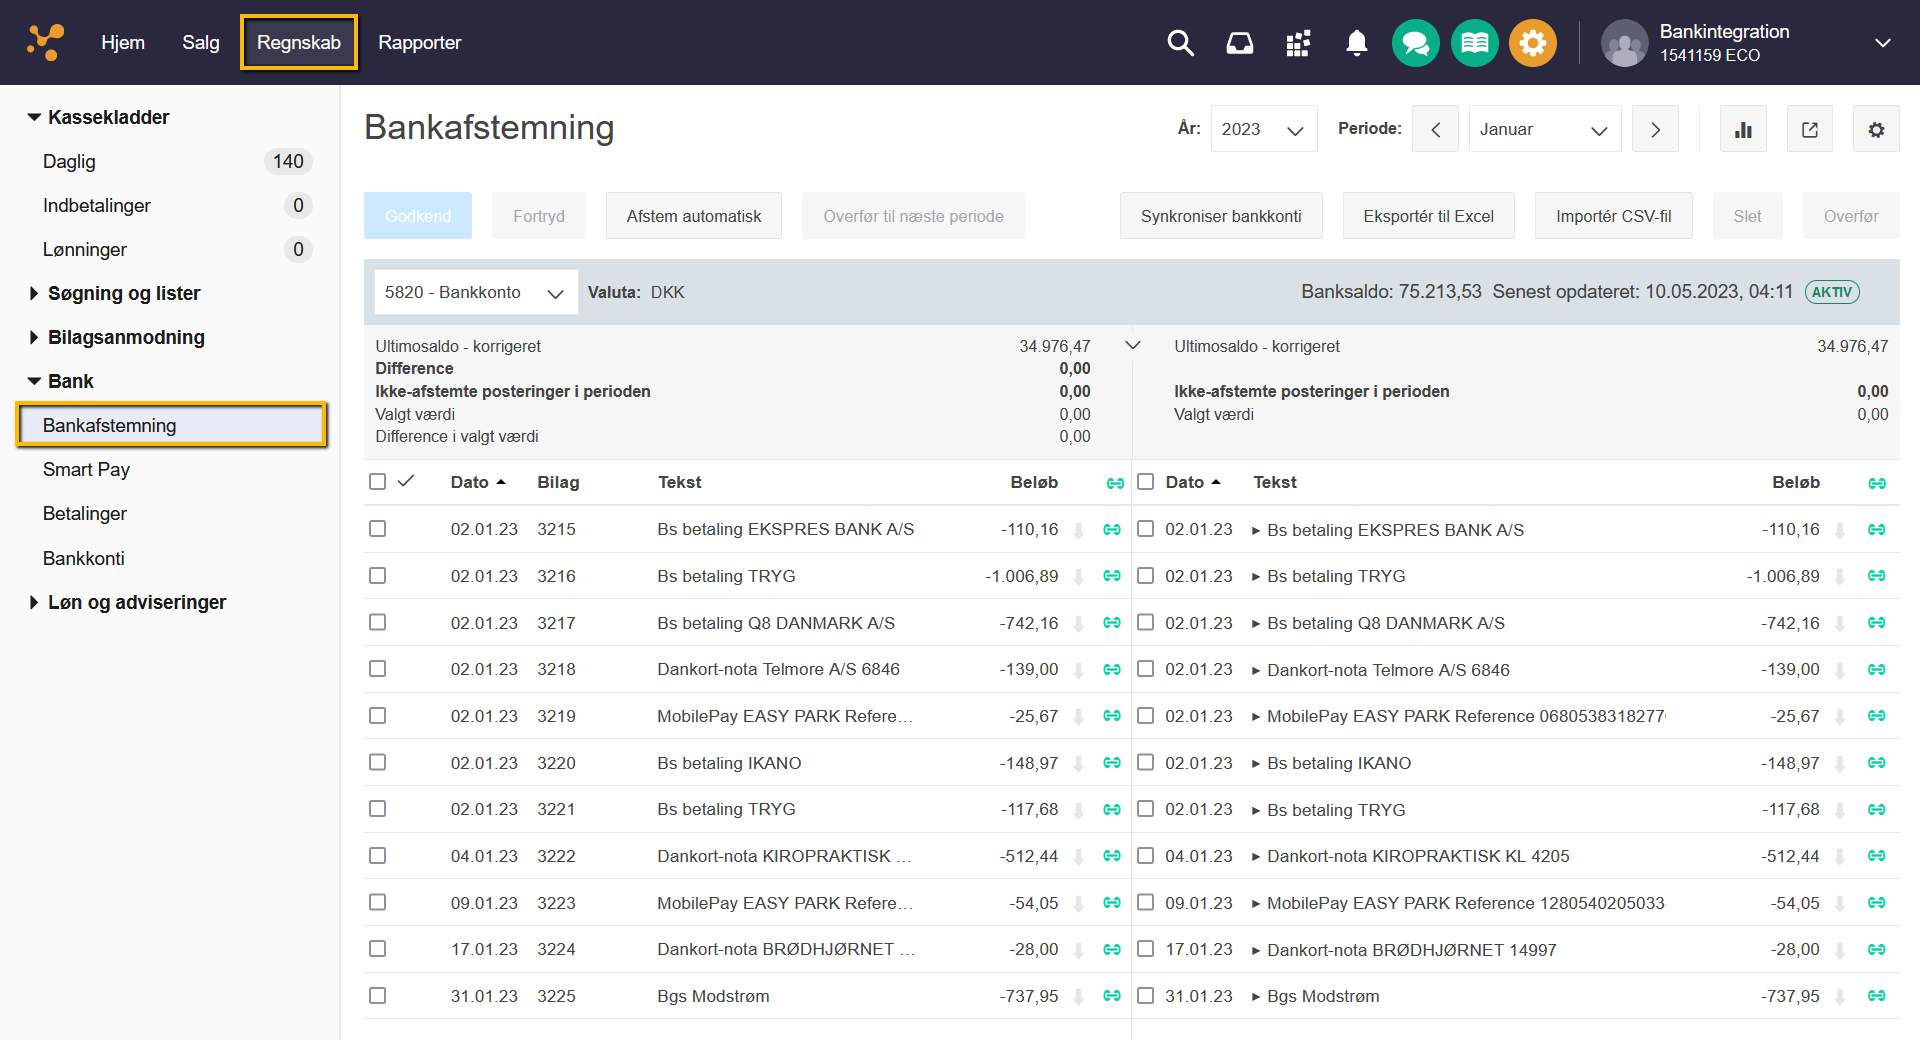Open the Rapporter menu
1920x1040 pixels.
pyautogui.click(x=419, y=43)
